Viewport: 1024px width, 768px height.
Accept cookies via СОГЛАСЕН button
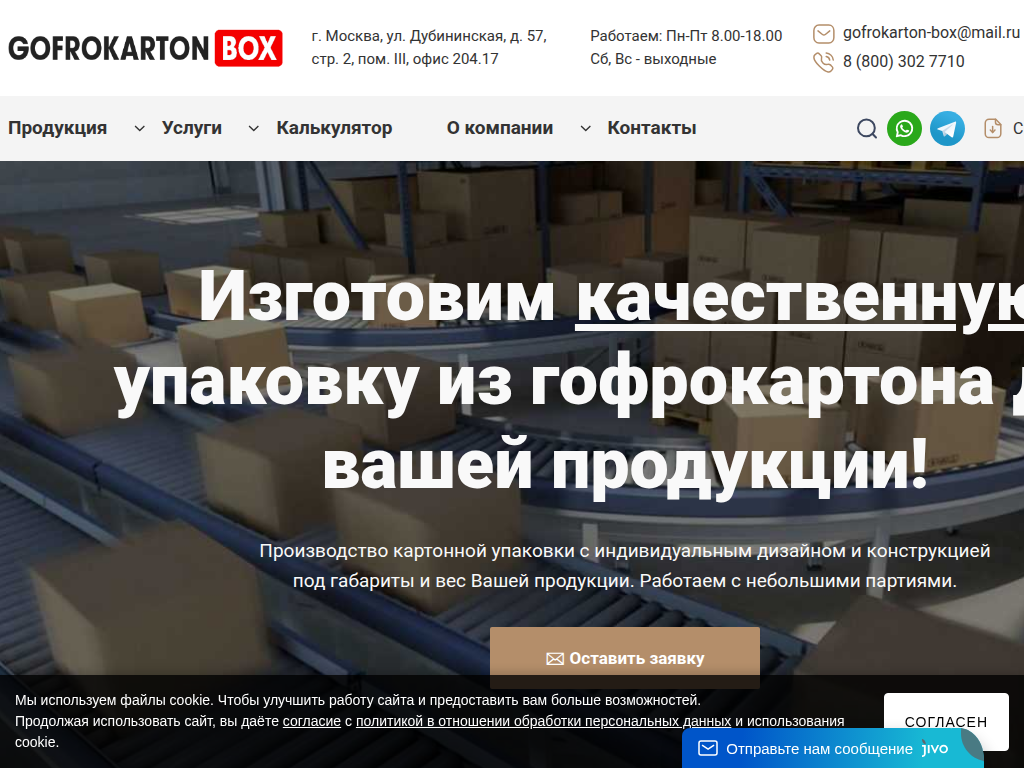click(x=945, y=721)
